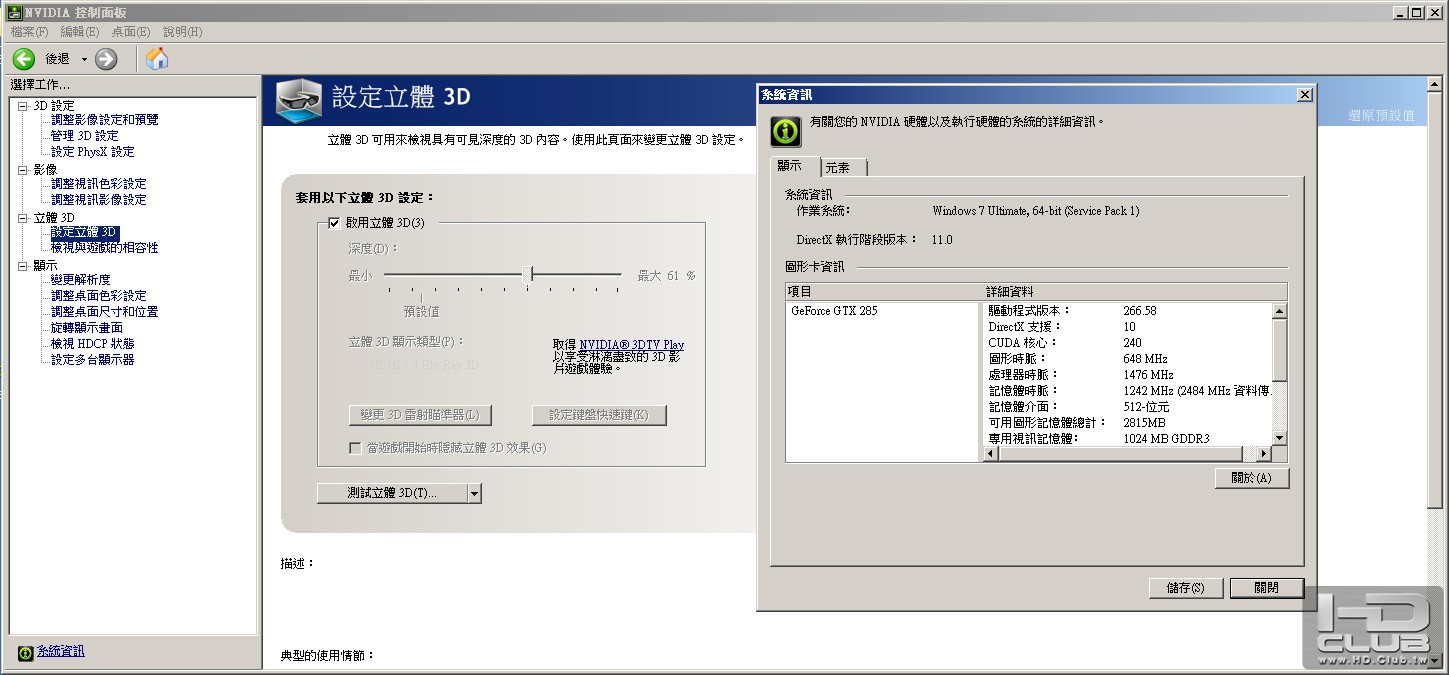The height and width of the screenshot is (675, 1449).
Task: Select 調整桌面色彩設定 tree item
Action: tap(99, 296)
